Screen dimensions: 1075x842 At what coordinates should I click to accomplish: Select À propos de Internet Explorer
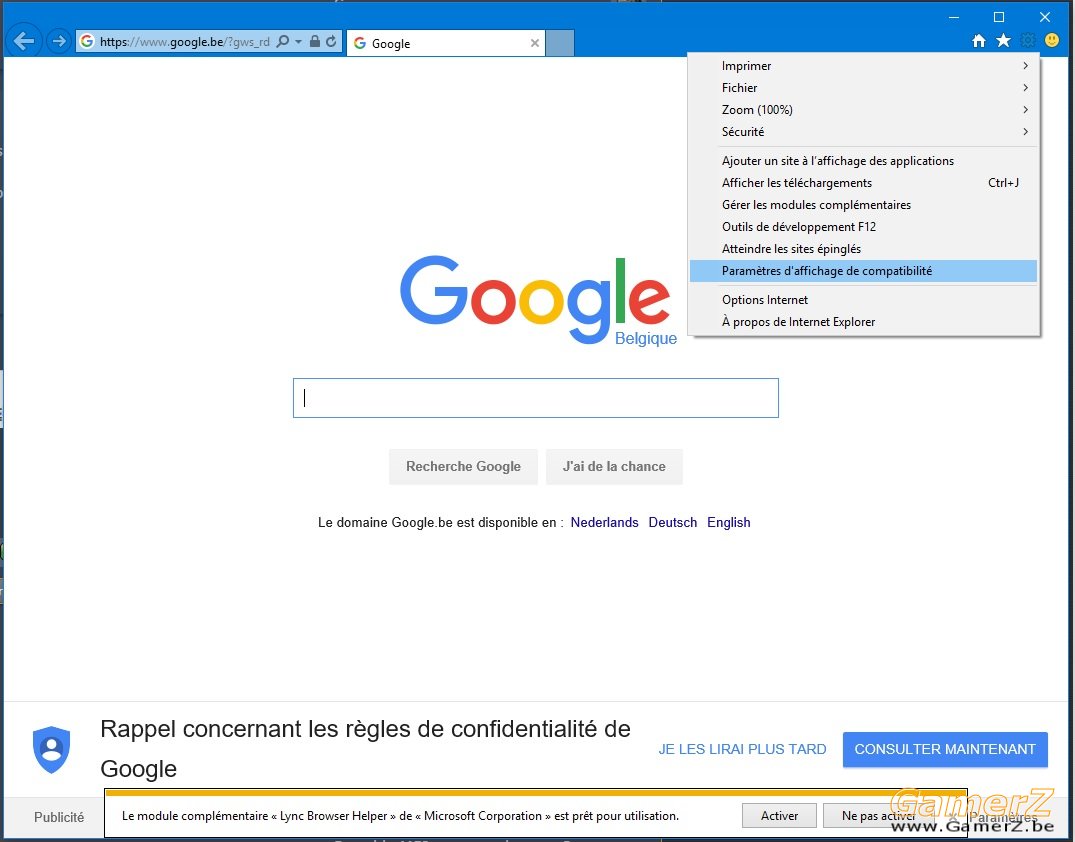[x=863, y=322]
